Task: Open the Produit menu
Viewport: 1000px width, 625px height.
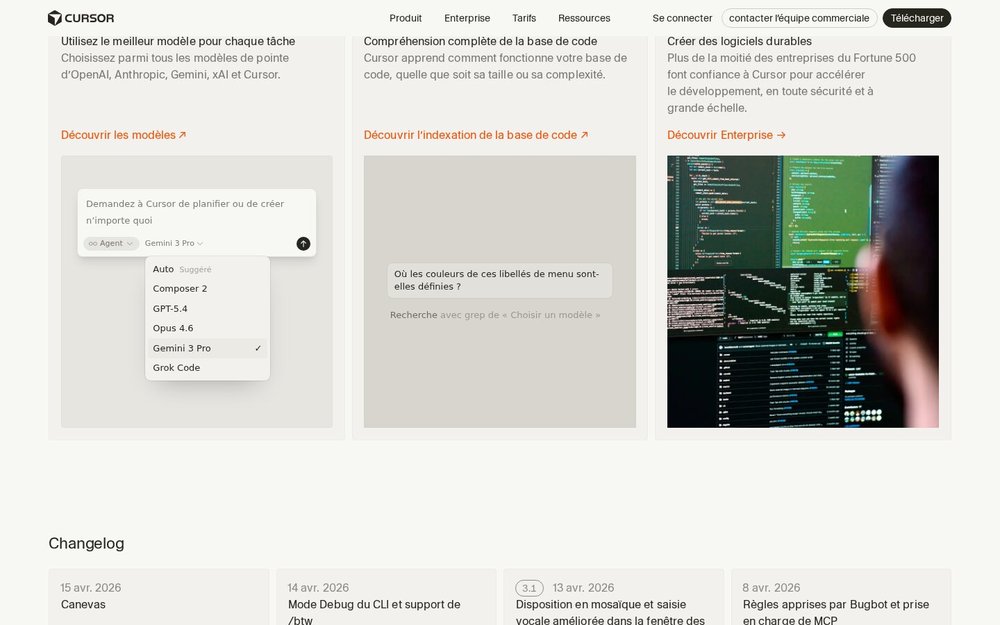Action: pos(406,18)
